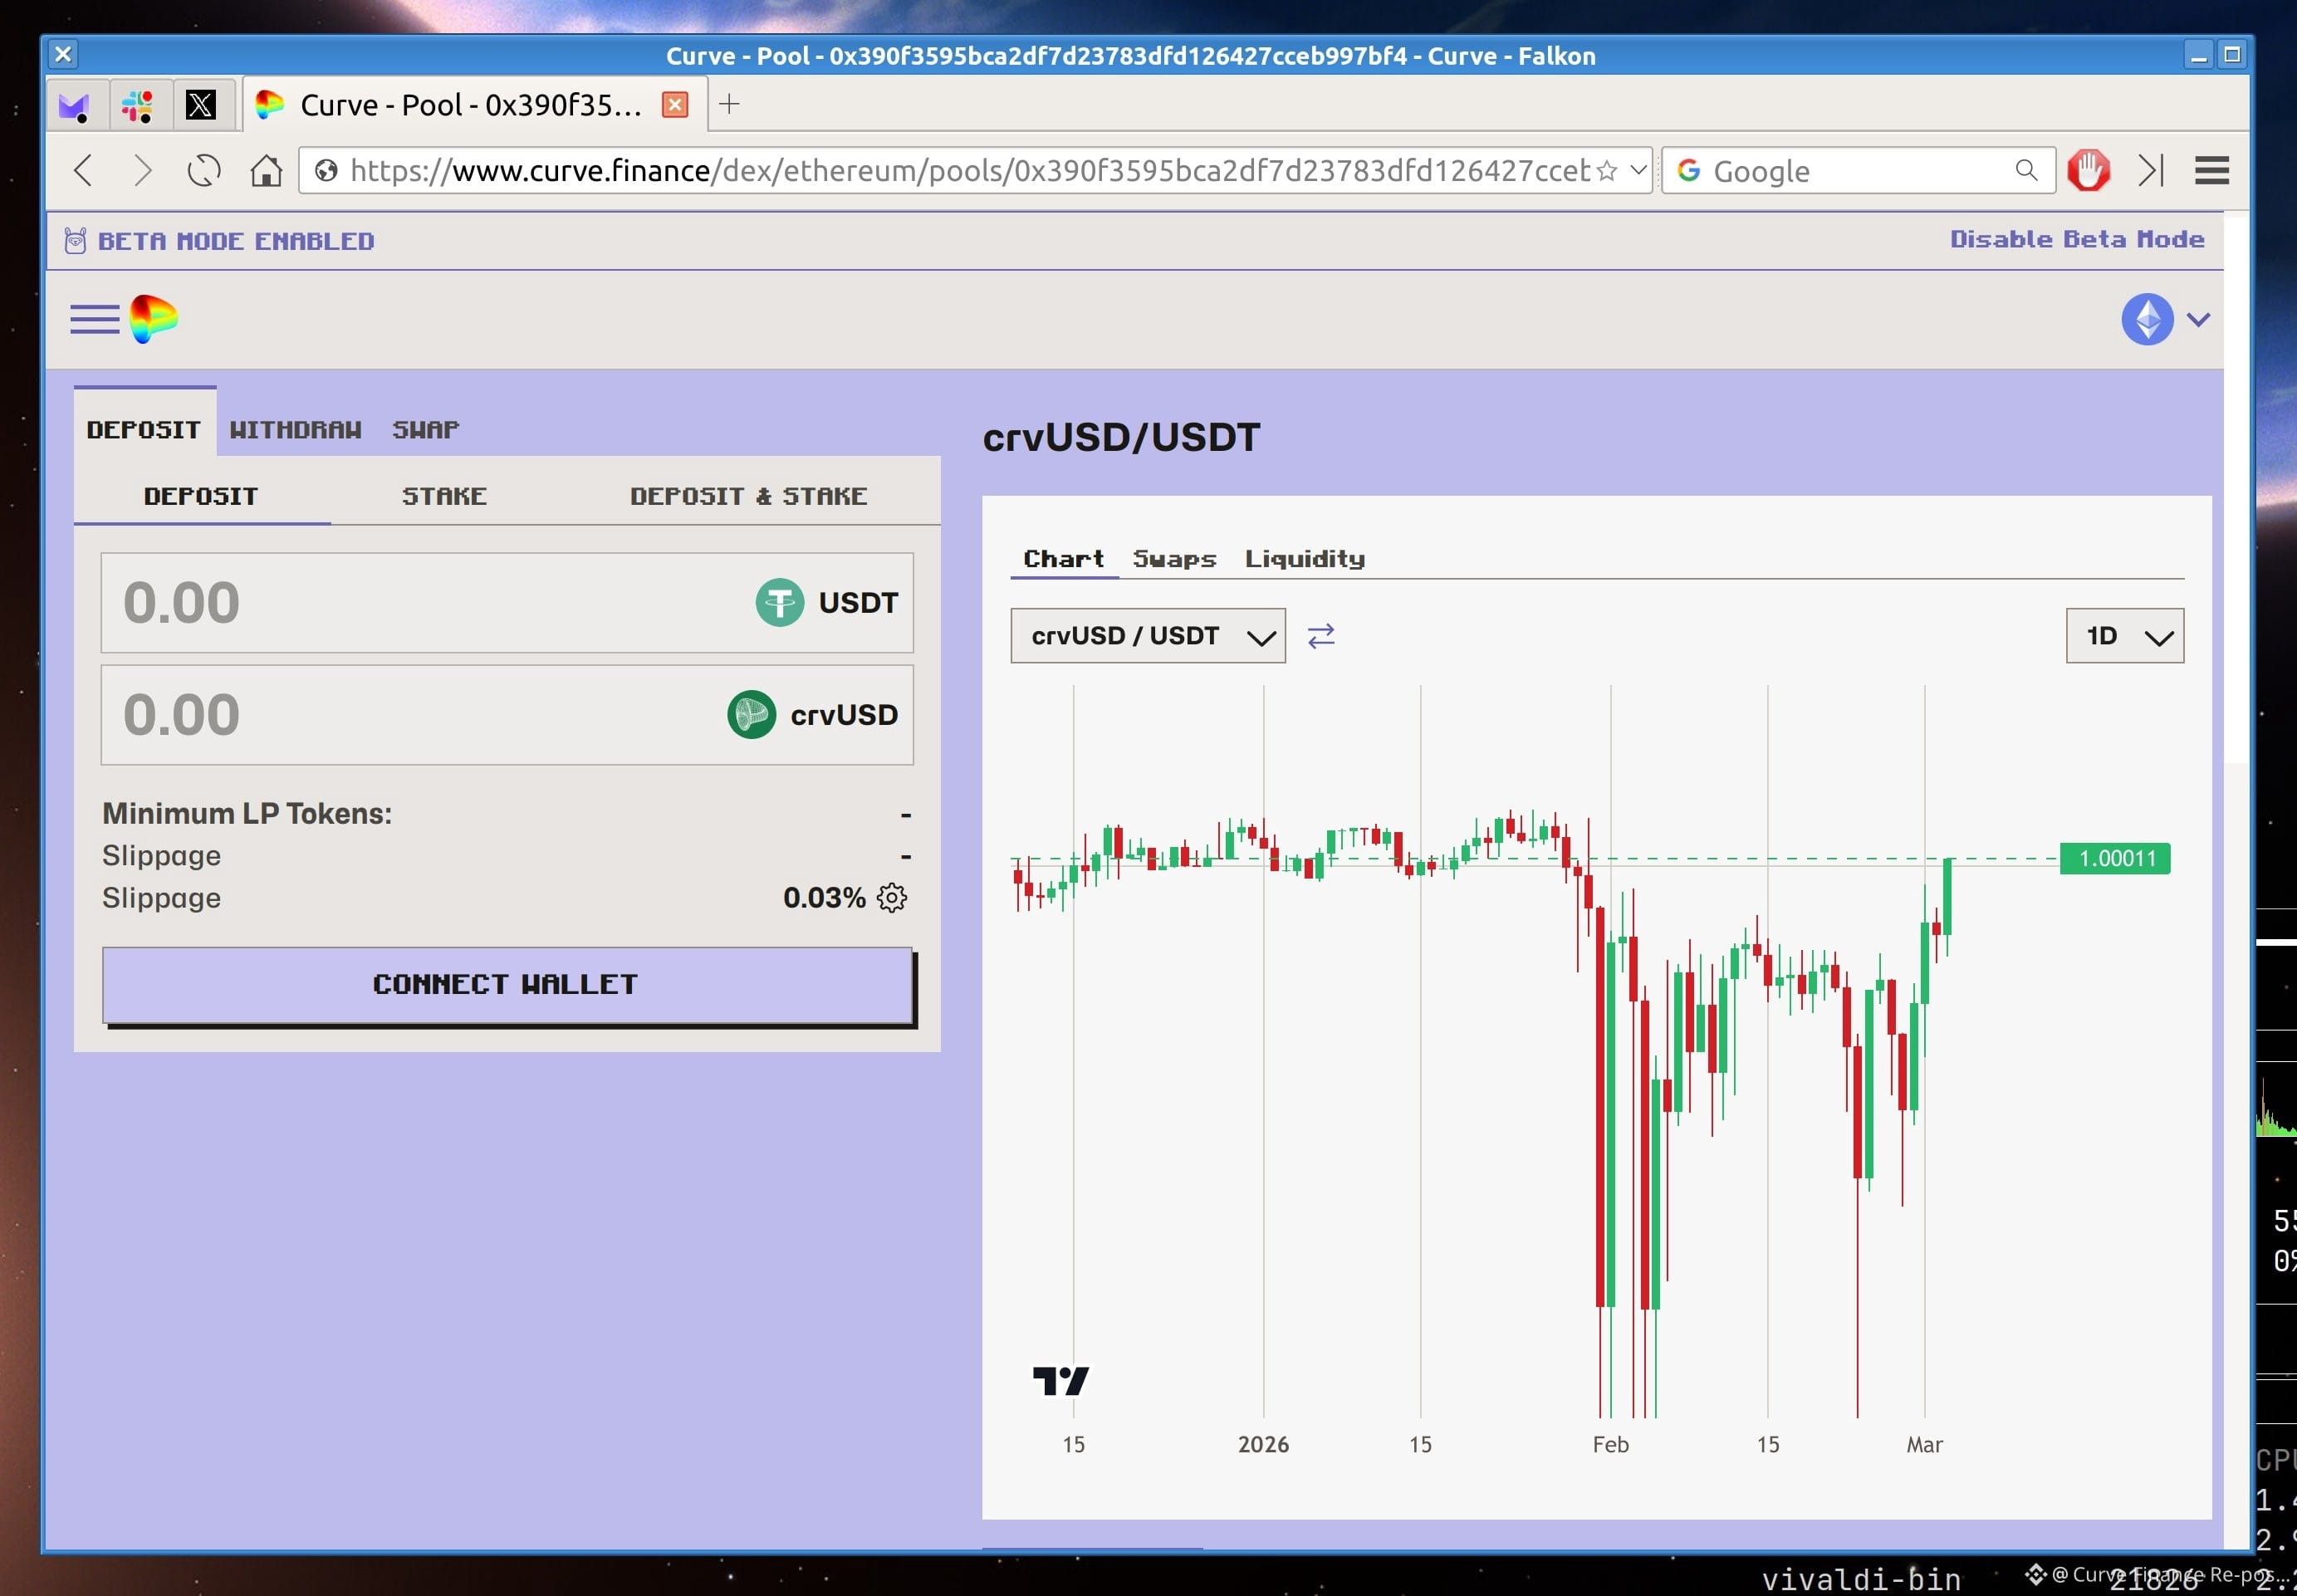This screenshot has height=1596, width=2297.
Task: Switch to the top Deposit tab
Action: 144,430
